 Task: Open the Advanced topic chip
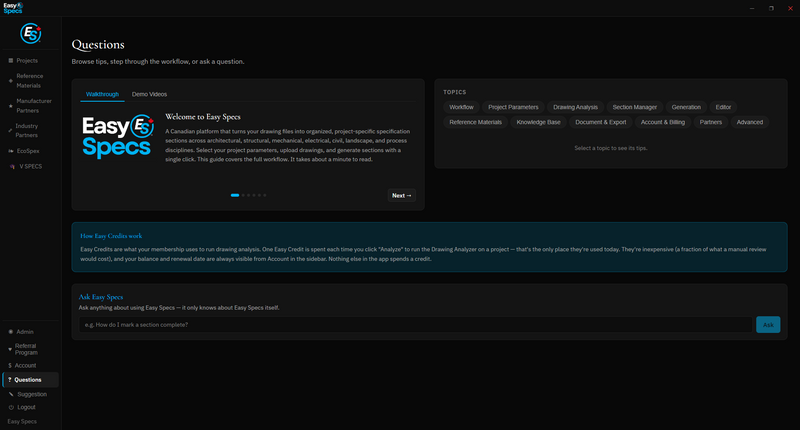tap(749, 122)
